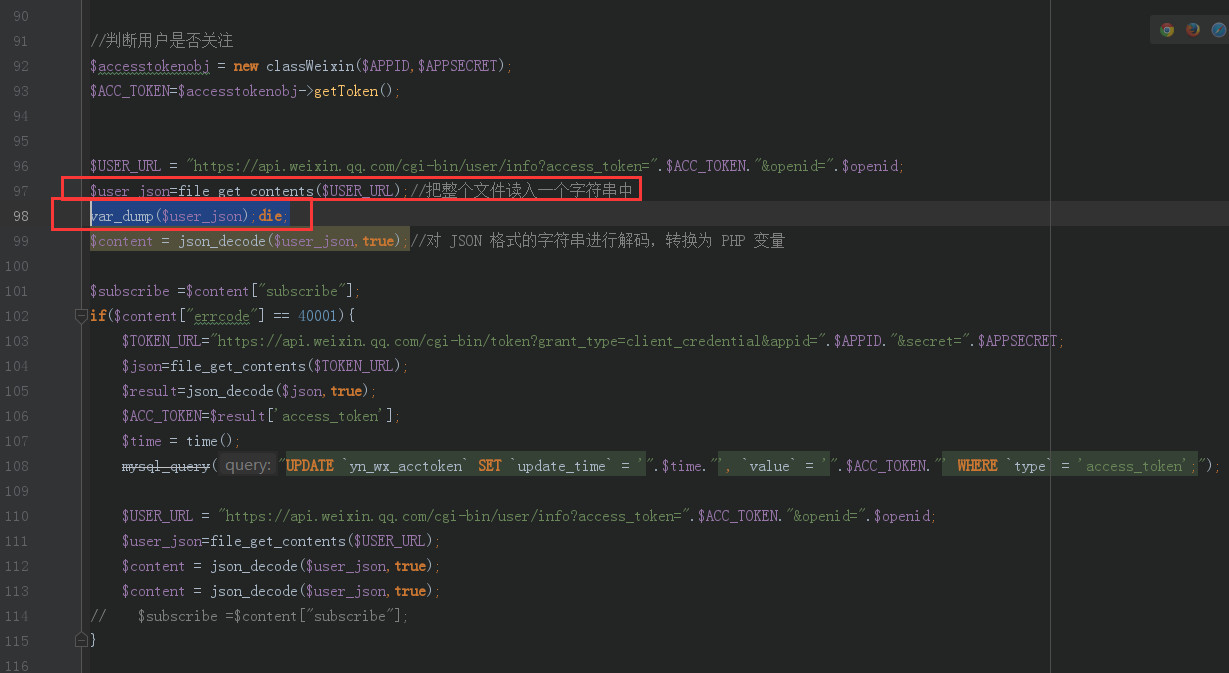Click the die keyword on line 98
This screenshot has width=1229, height=673.
pyautogui.click(x=270, y=216)
